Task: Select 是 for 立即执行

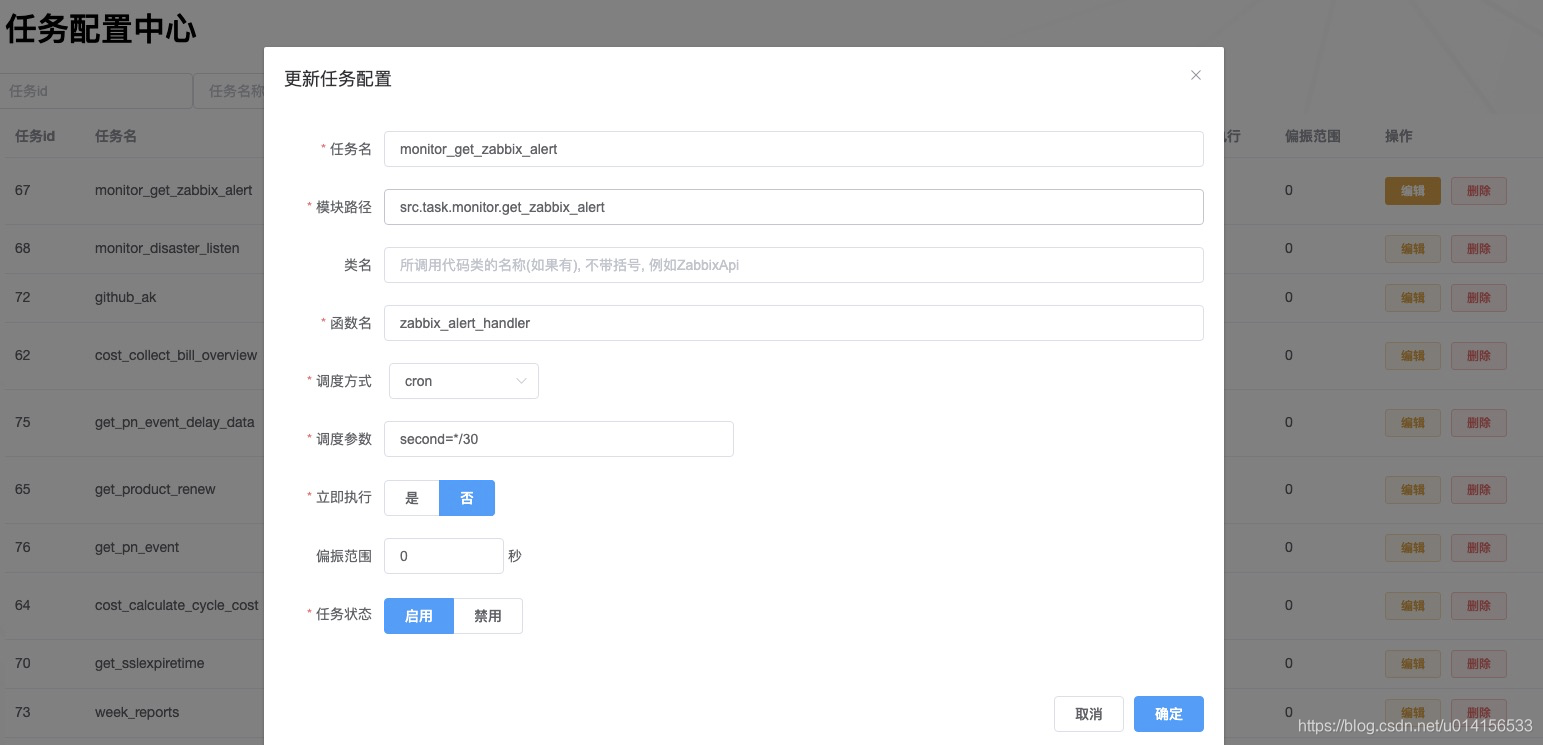Action: click(412, 498)
